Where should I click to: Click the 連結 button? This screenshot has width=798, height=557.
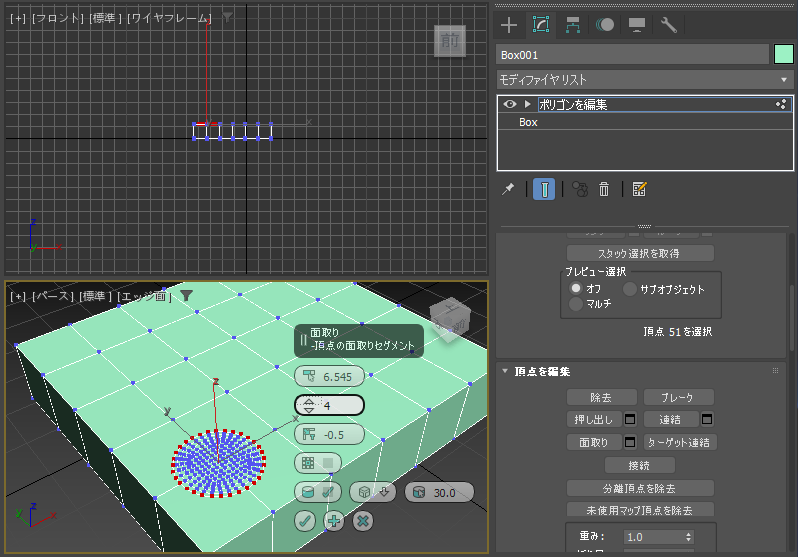[x=670, y=420]
